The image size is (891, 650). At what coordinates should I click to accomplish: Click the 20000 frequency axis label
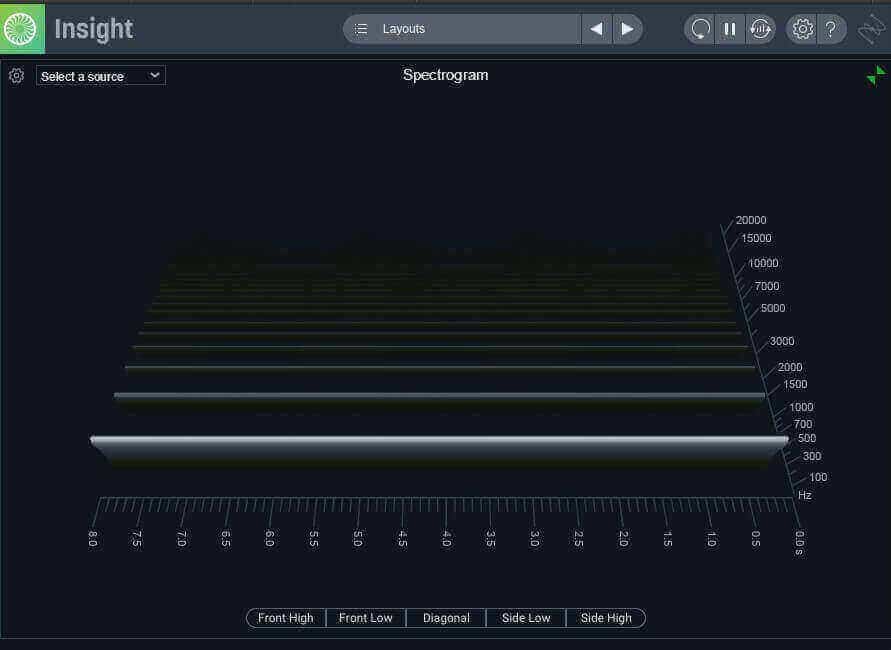(x=751, y=220)
